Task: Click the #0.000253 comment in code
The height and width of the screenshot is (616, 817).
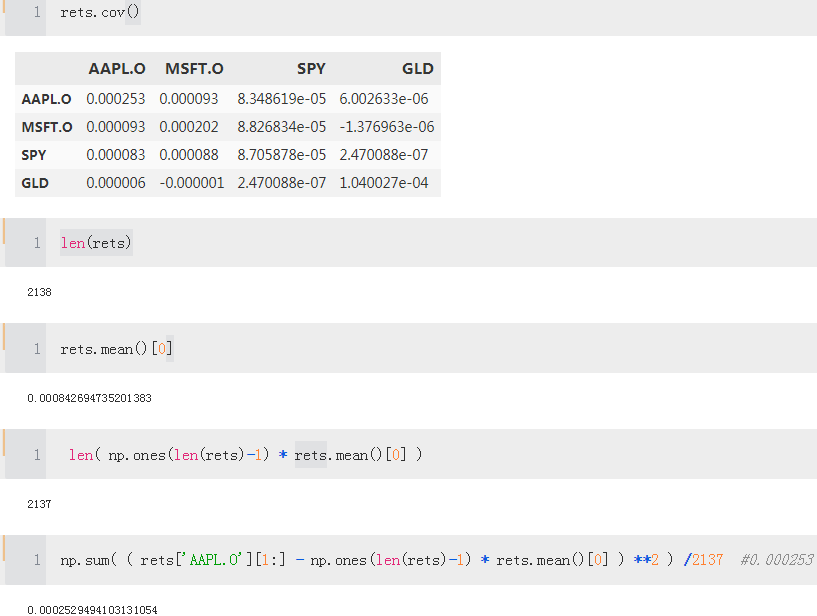Action: [777, 560]
